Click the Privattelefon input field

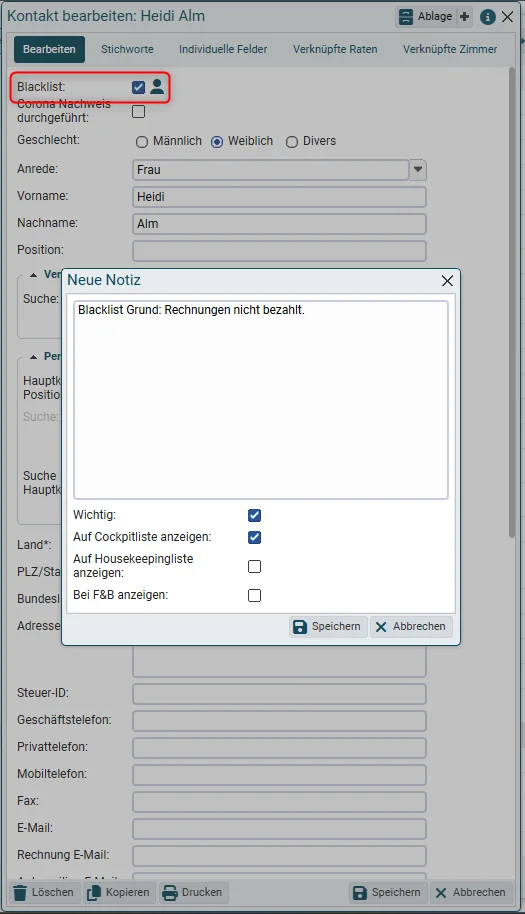[280, 748]
